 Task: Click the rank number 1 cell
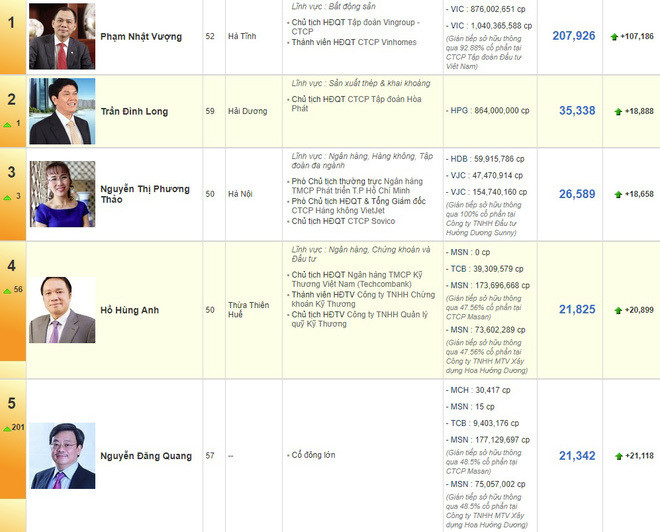pyautogui.click(x=11, y=21)
